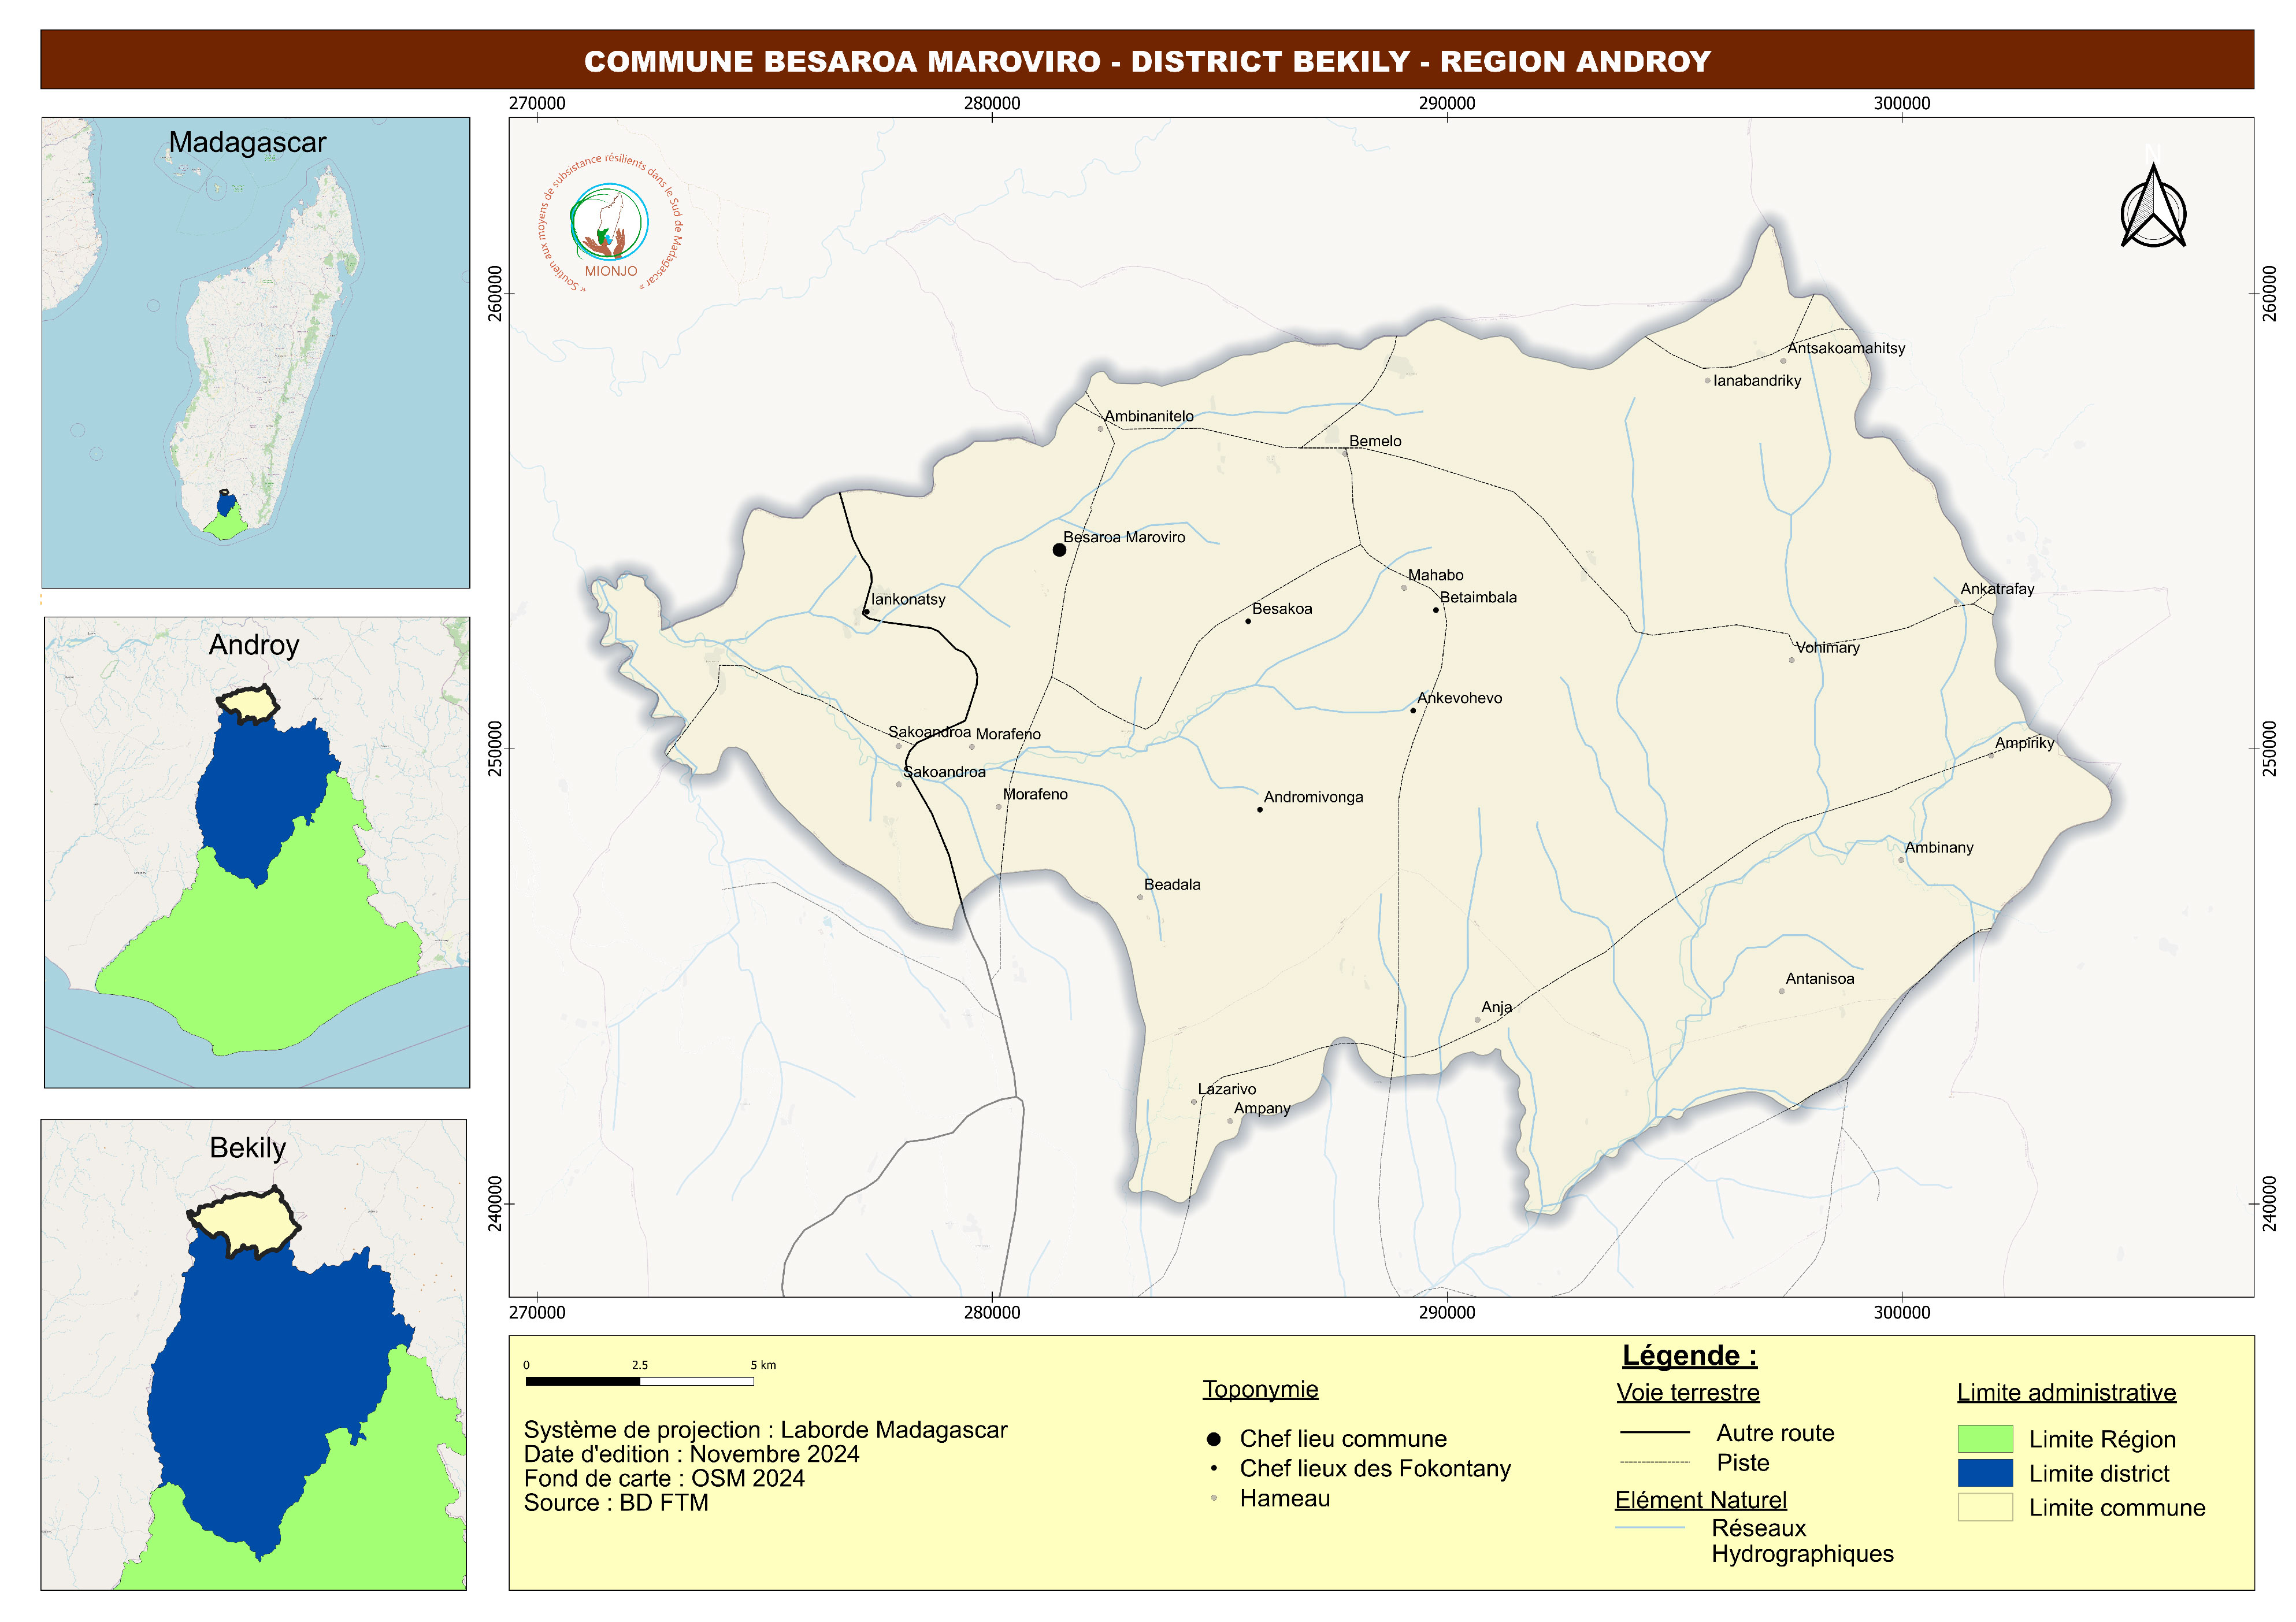Click the Ankatrafay hamlet label
The height and width of the screenshot is (1622, 2296).
[x=1997, y=589]
